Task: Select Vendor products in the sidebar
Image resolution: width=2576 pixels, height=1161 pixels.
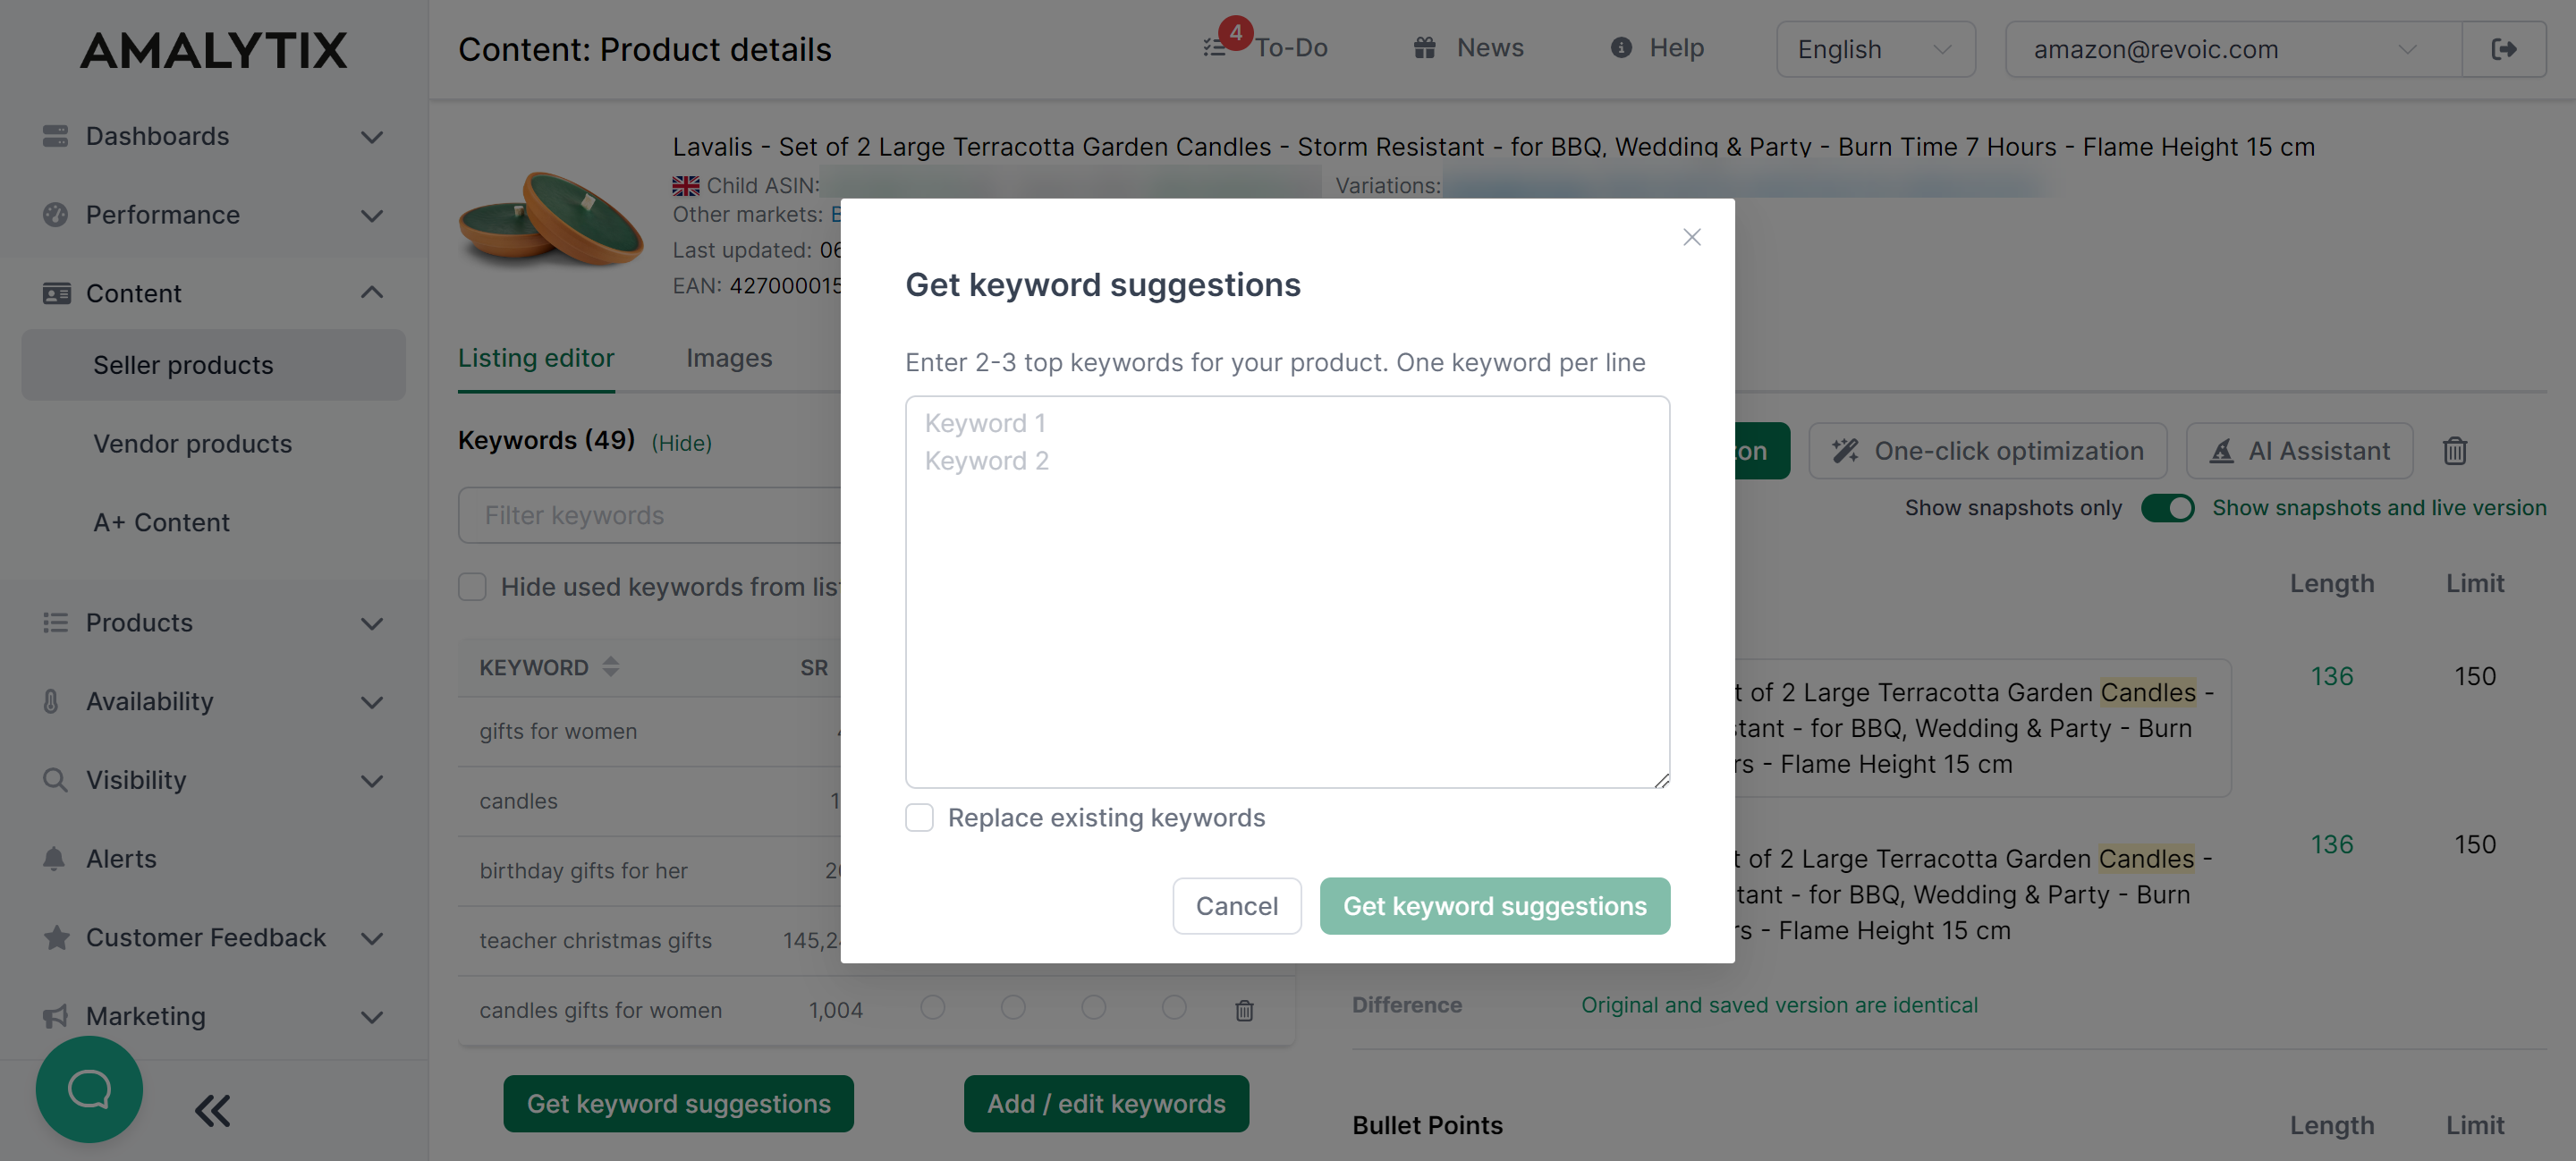Action: (x=193, y=443)
